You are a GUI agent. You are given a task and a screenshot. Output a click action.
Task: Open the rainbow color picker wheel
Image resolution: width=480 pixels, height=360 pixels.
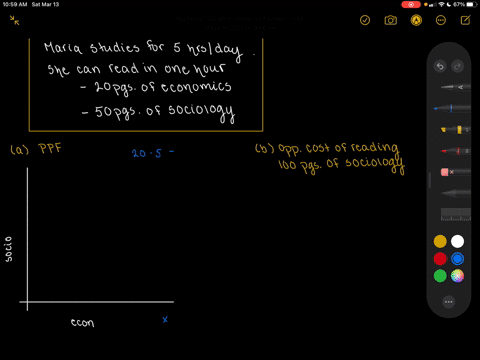tap(457, 276)
